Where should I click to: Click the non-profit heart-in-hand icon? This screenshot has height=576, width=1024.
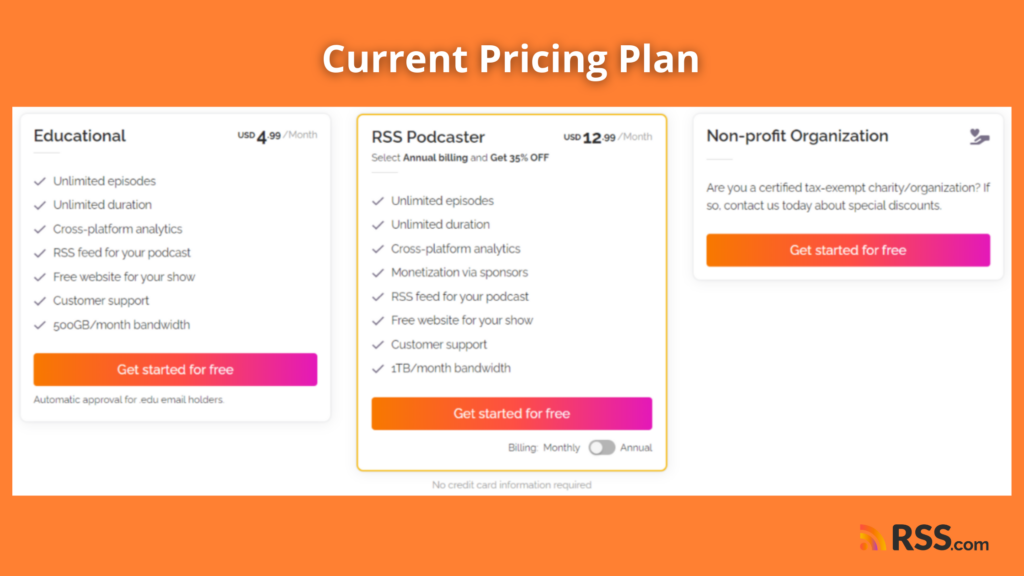coord(978,136)
